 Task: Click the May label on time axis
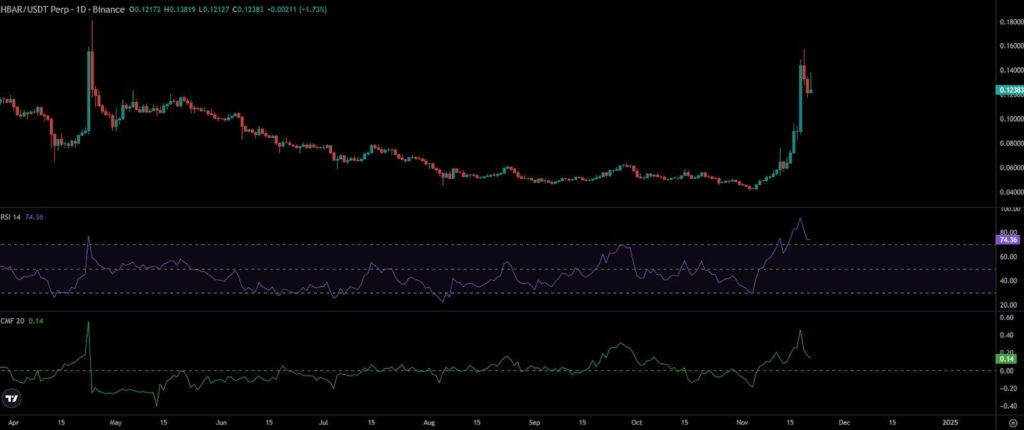pyautogui.click(x=114, y=423)
